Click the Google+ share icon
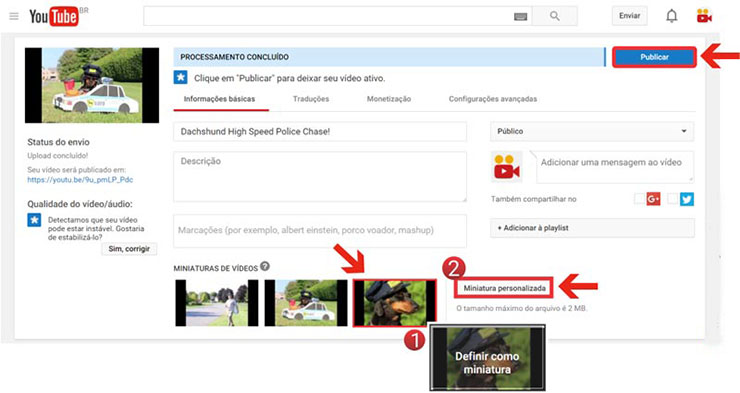 tap(653, 199)
